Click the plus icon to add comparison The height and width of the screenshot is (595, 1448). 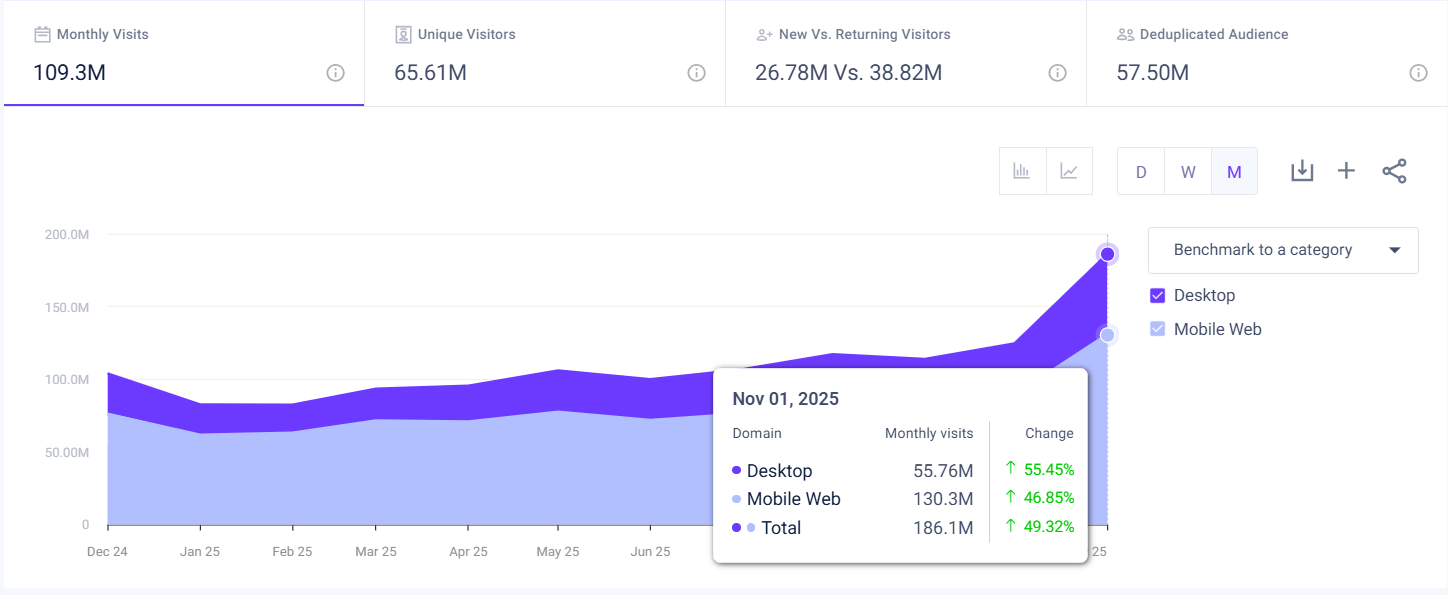point(1347,171)
